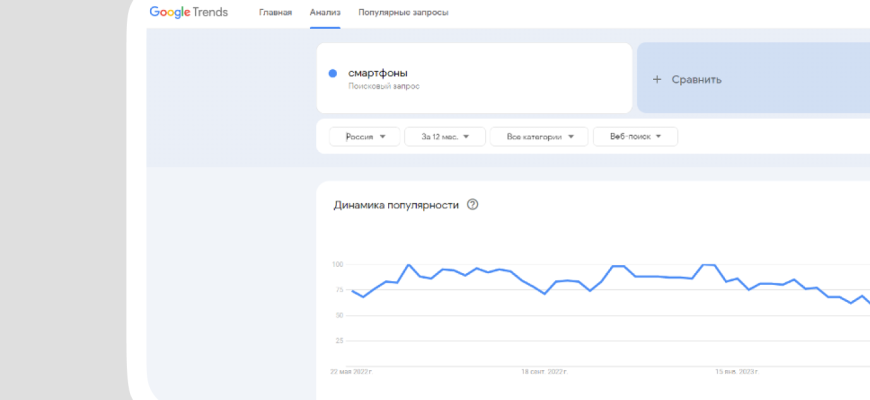Expand the Все категории dropdown
870x400 pixels.
tap(539, 137)
